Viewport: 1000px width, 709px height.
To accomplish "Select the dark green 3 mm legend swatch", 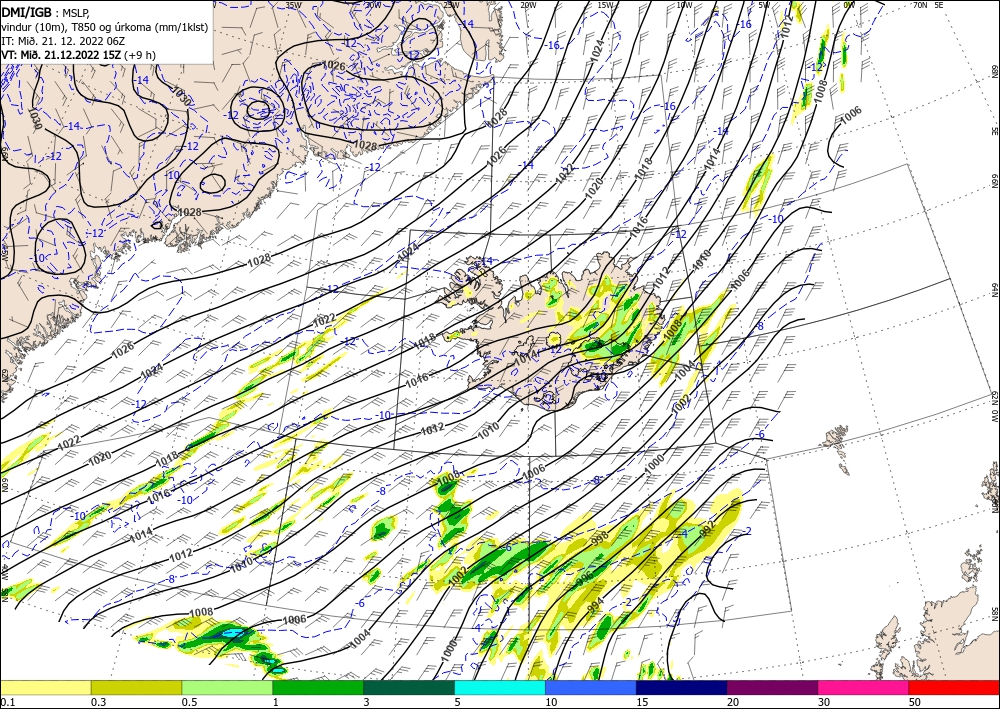I will pos(409,687).
